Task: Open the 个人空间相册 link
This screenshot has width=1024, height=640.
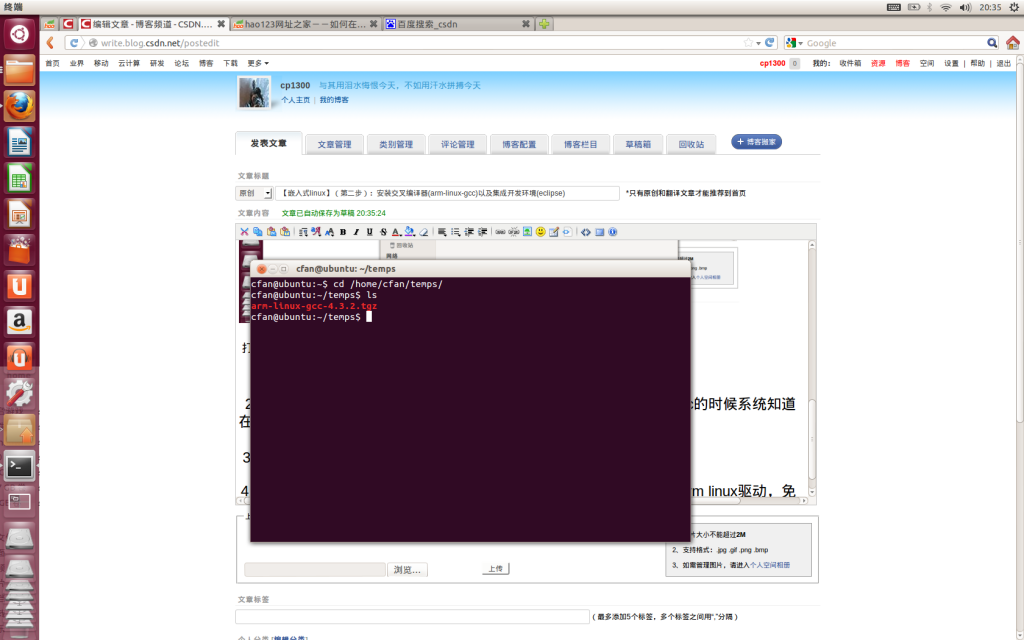Action: coord(769,566)
